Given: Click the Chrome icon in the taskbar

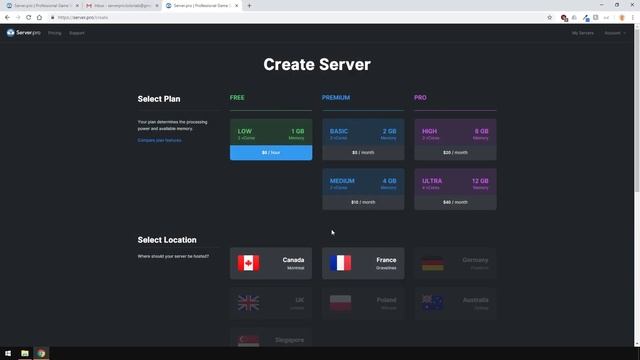Looking at the screenshot, I should [41, 353].
